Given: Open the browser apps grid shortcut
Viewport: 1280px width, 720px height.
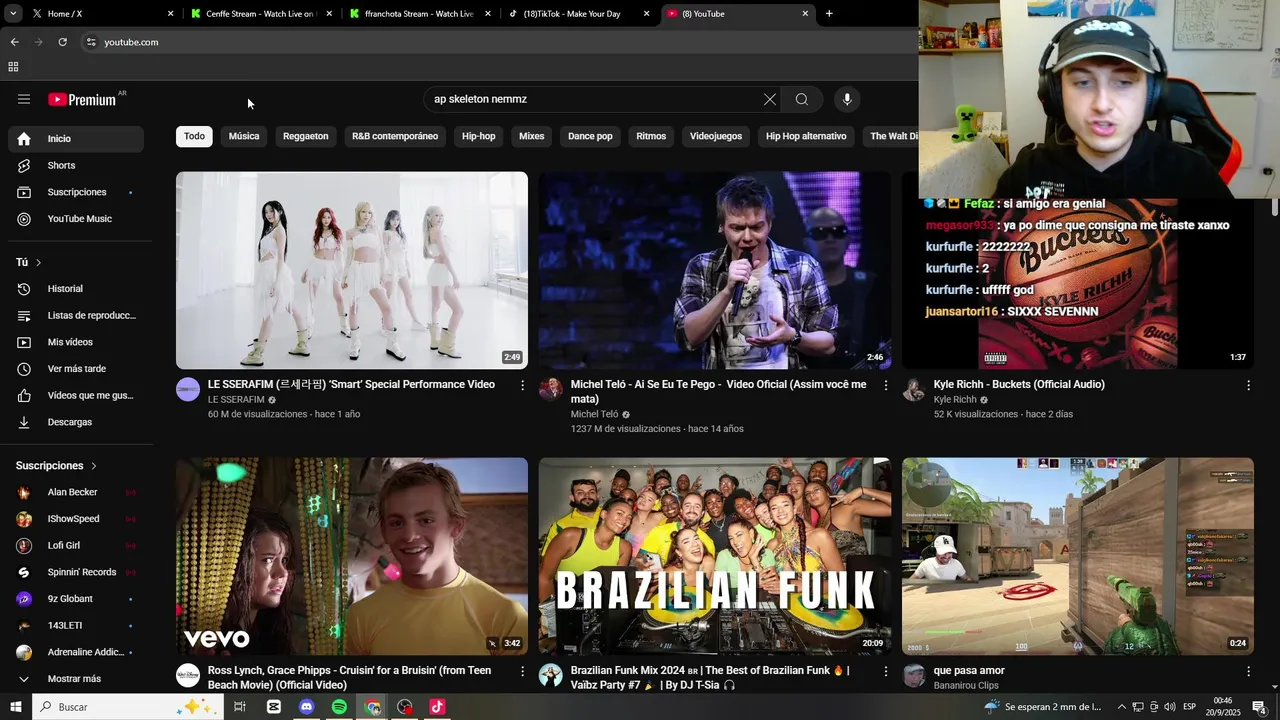Looking at the screenshot, I should pyautogui.click(x=13, y=67).
